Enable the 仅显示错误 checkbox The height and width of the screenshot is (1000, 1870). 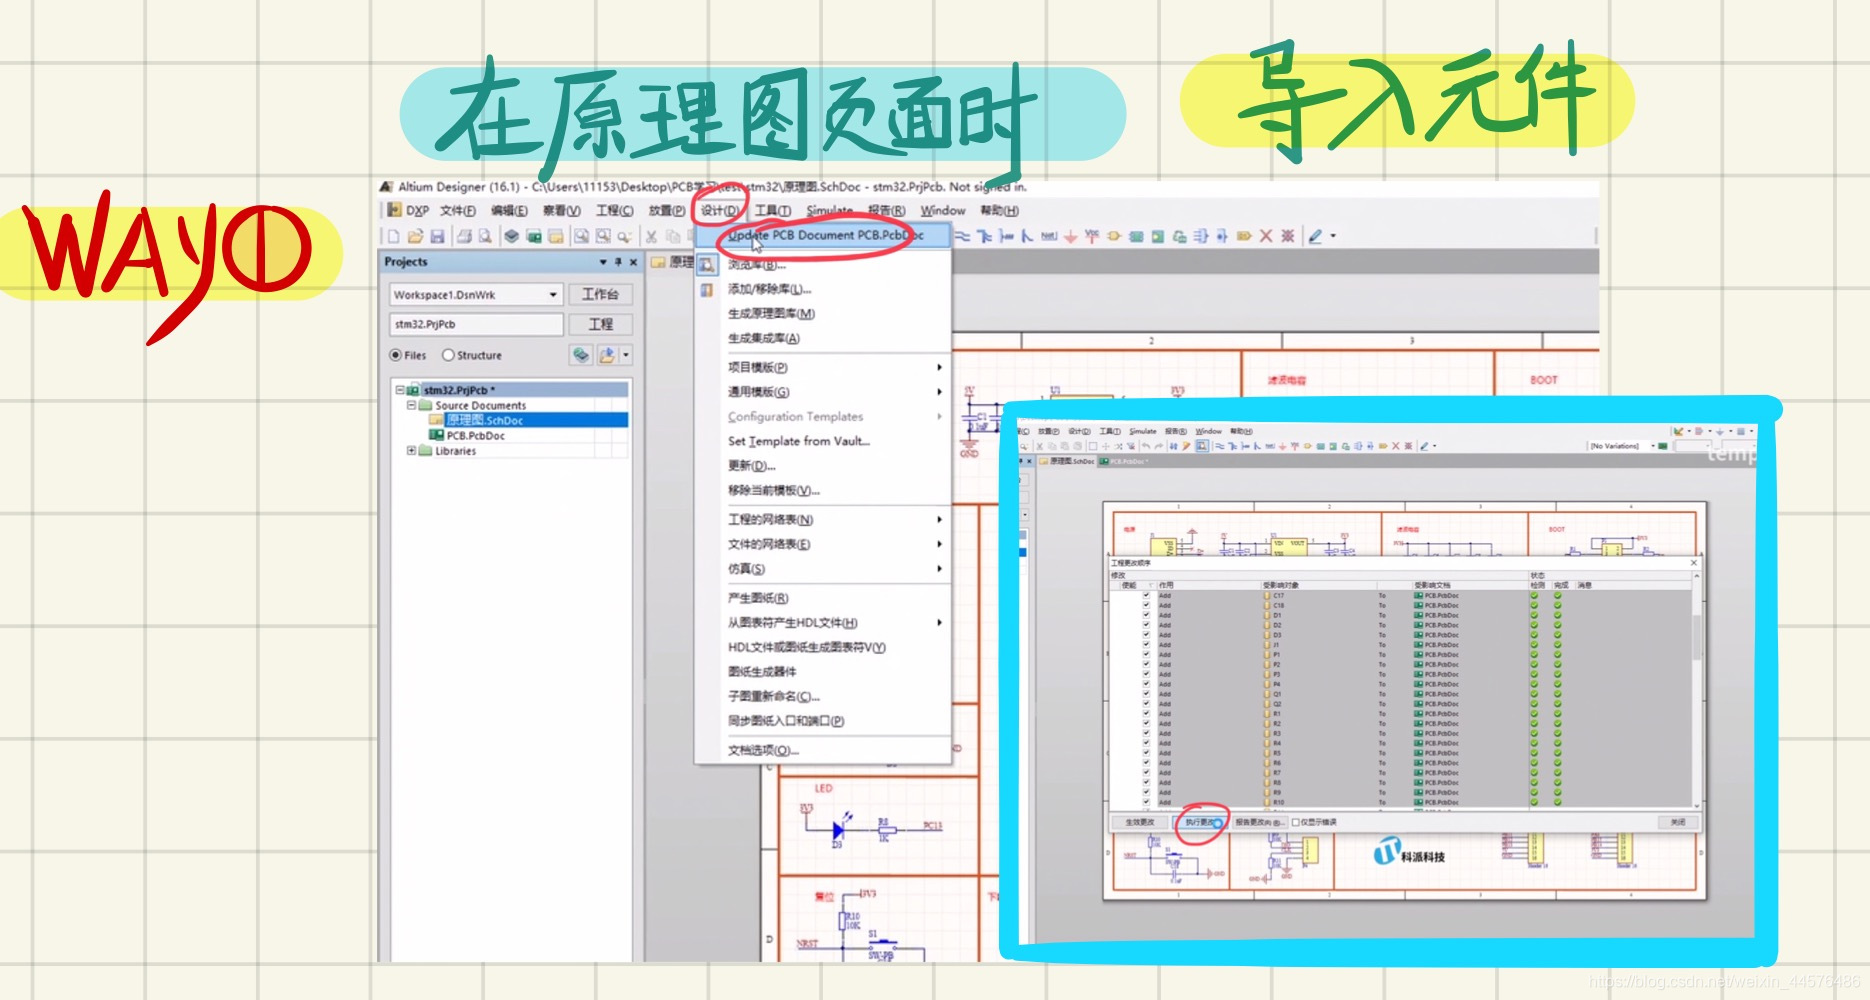1296,822
